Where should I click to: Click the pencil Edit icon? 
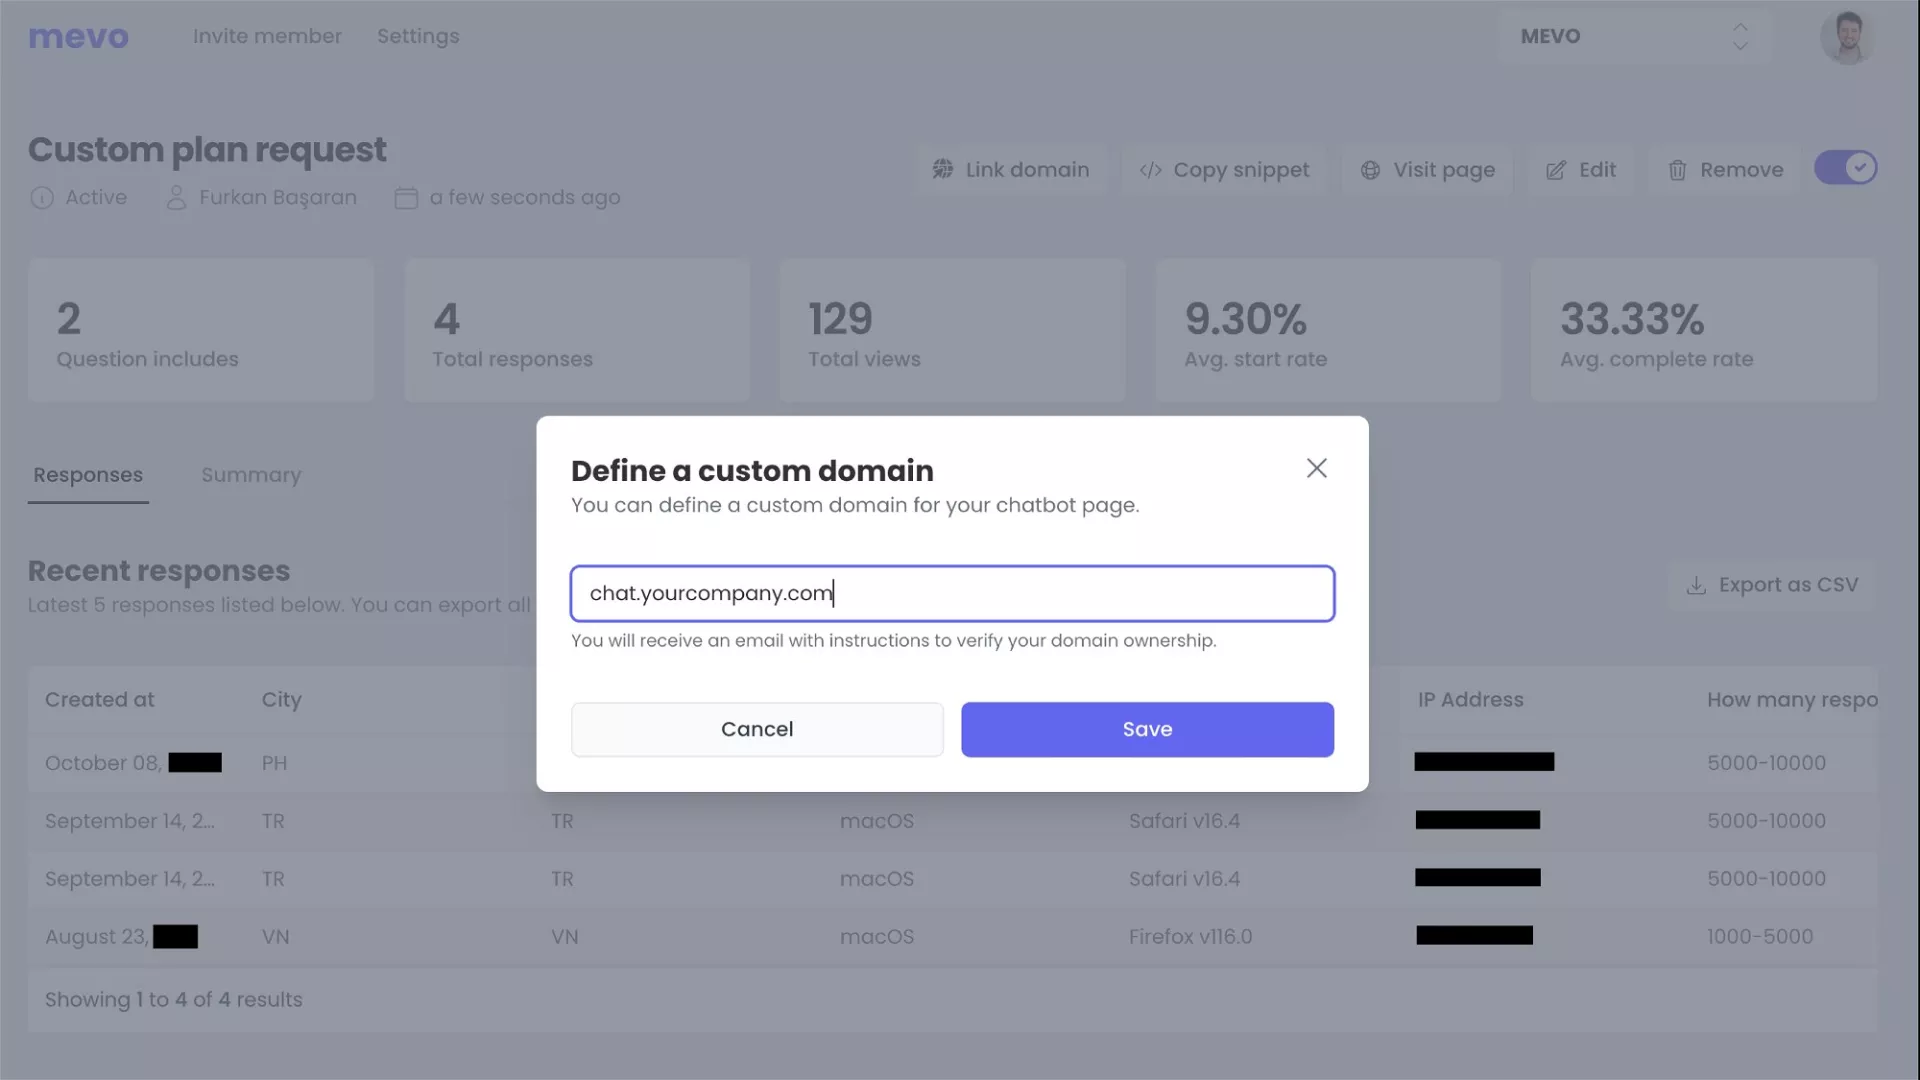(1556, 170)
